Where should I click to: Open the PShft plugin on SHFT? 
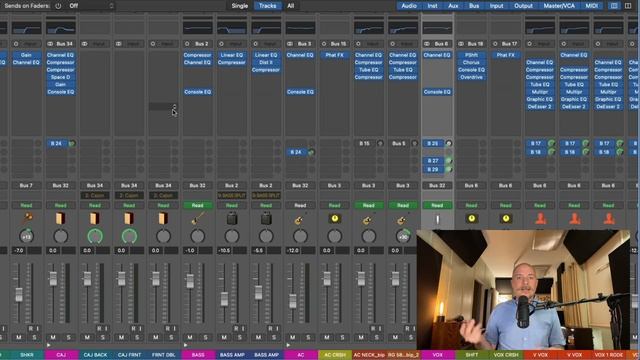tap(471, 55)
